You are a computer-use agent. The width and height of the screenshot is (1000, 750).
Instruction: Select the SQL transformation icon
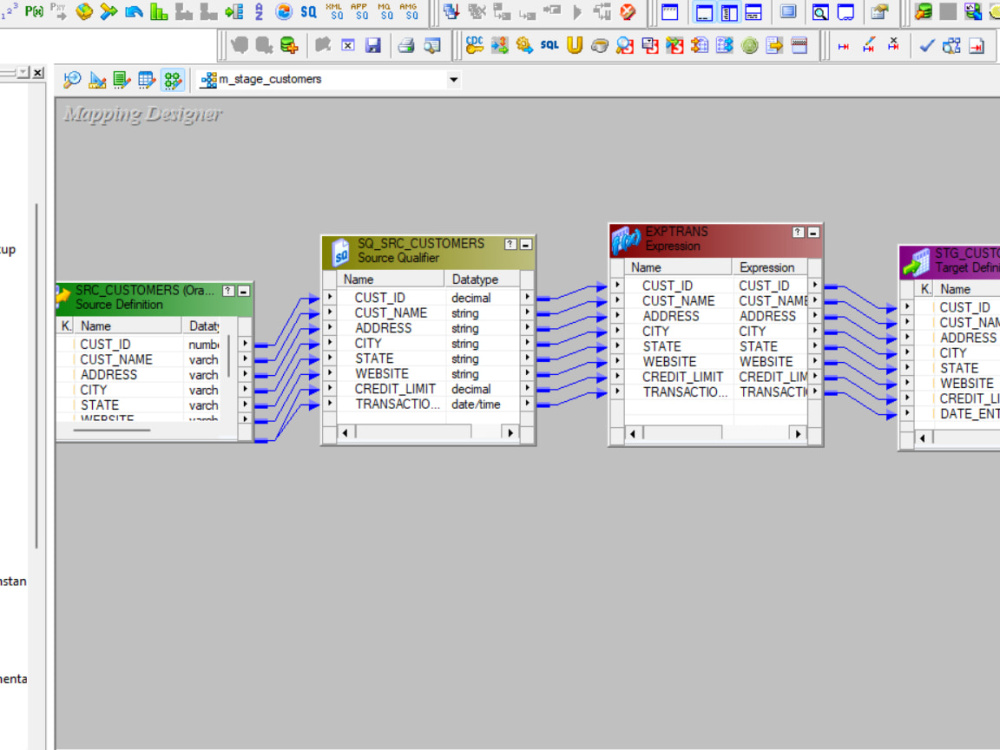tap(549, 45)
